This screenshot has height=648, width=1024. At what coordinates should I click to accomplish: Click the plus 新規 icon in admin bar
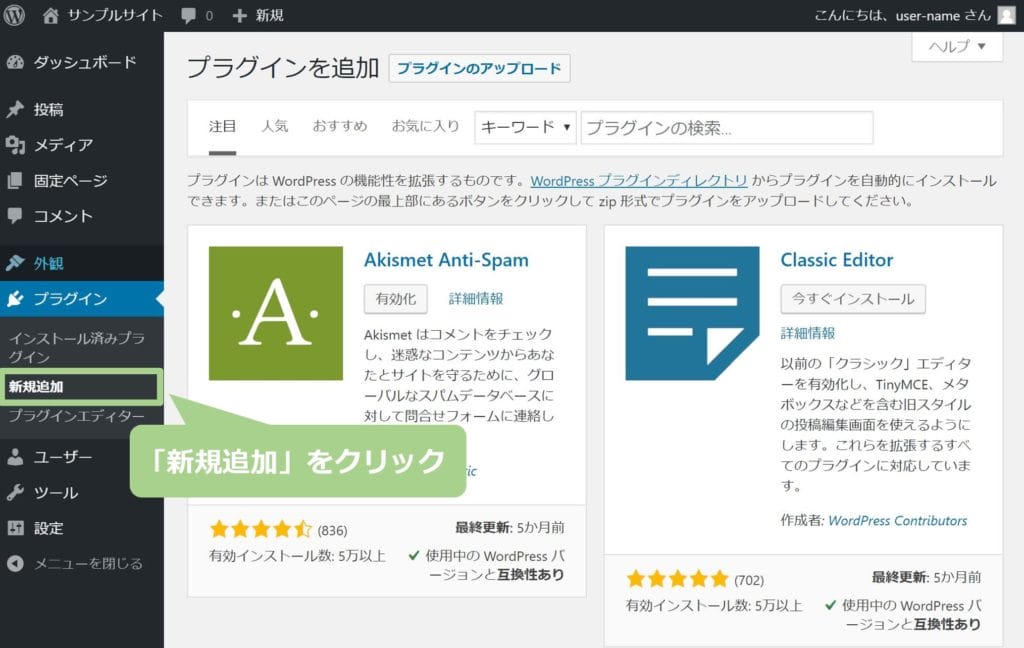pyautogui.click(x=240, y=15)
